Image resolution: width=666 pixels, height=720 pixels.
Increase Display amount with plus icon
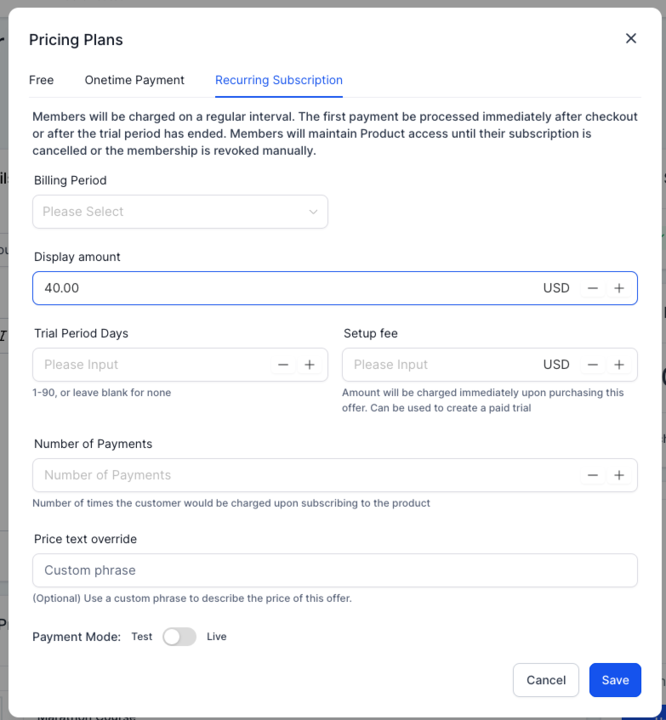point(619,288)
